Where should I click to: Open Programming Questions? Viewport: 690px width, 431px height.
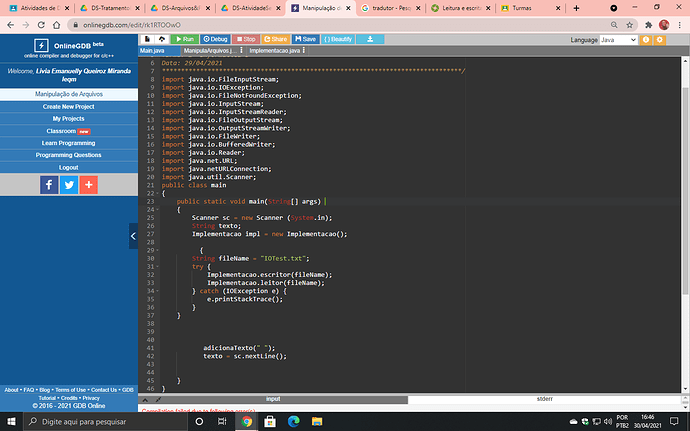pos(69,155)
